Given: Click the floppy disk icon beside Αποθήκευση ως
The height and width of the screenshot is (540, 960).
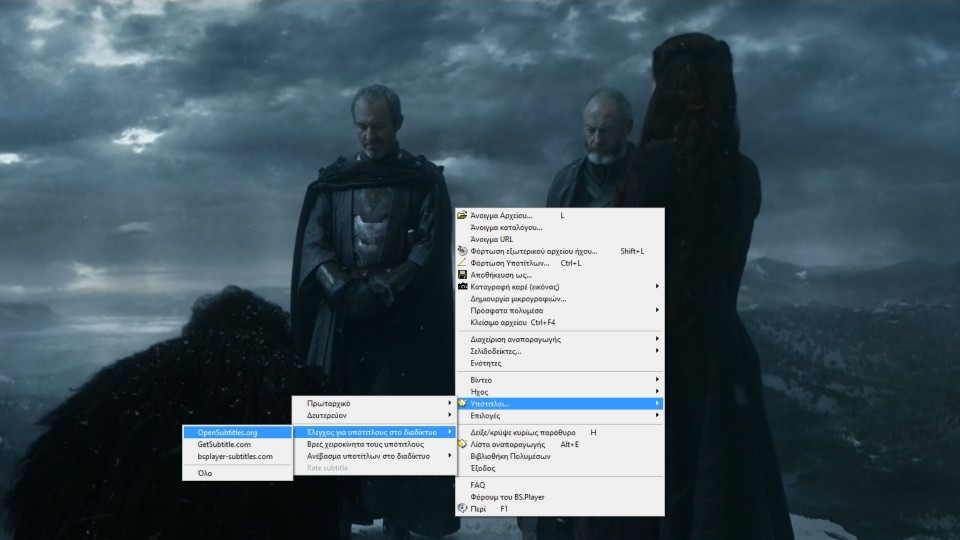Looking at the screenshot, I should [x=462, y=275].
